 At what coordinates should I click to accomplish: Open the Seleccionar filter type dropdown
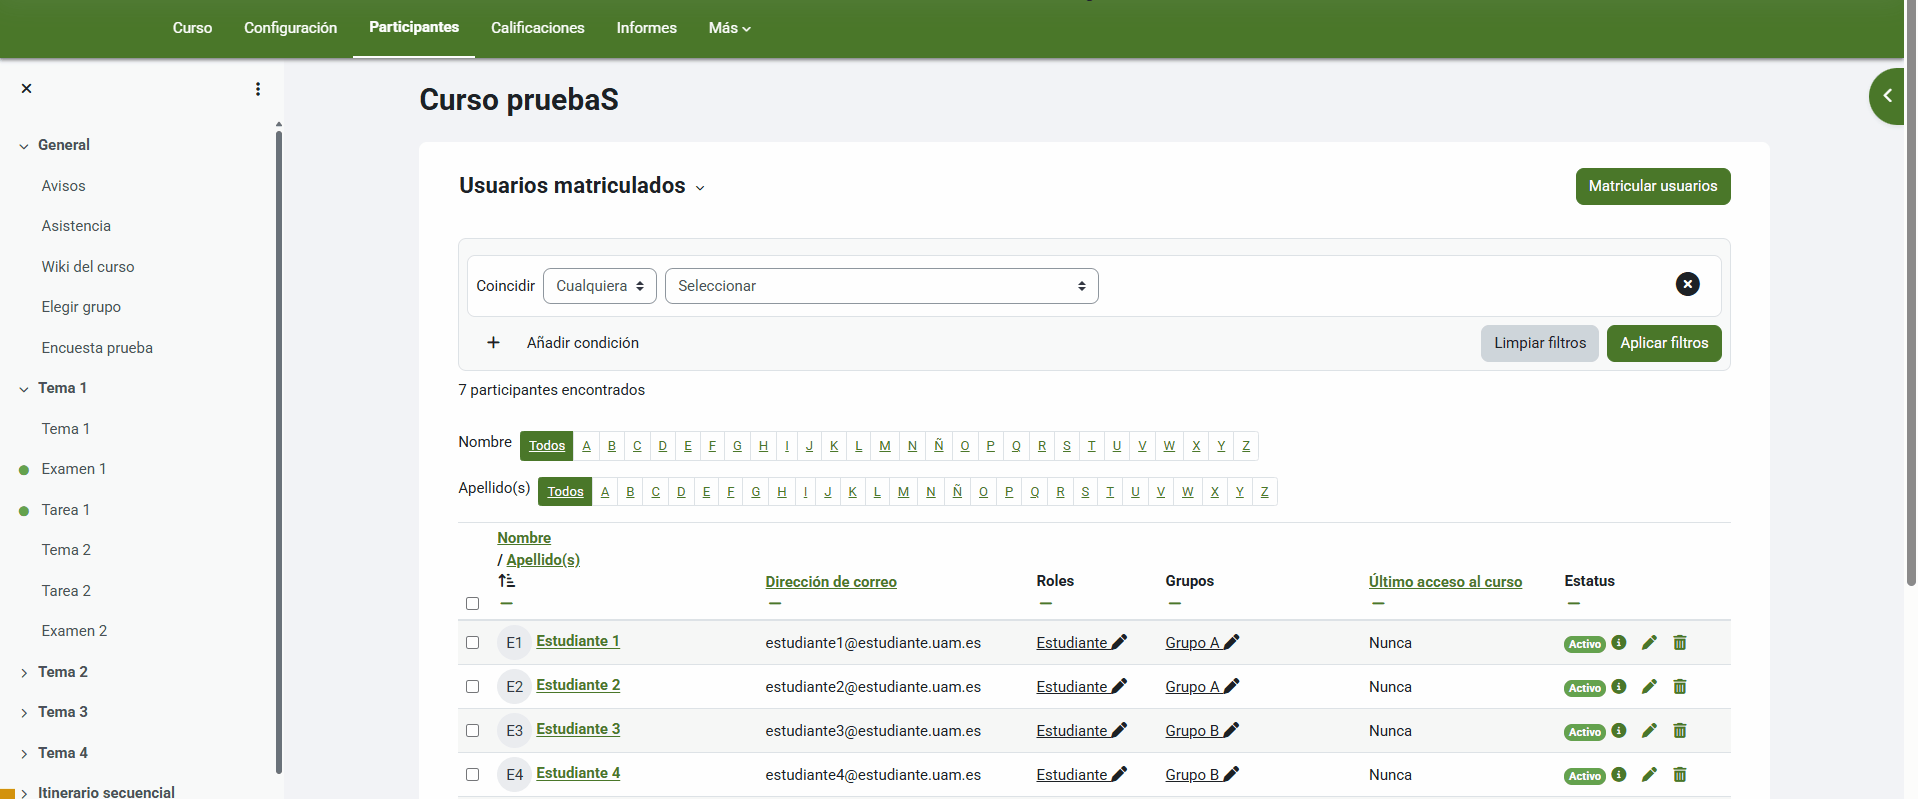[x=881, y=286]
